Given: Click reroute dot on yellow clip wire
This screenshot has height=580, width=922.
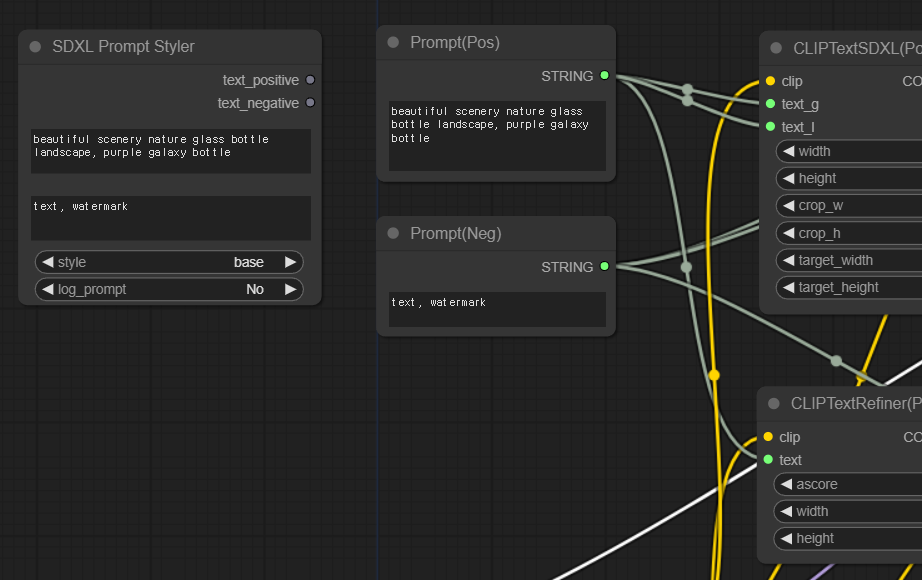Looking at the screenshot, I should tap(714, 375).
